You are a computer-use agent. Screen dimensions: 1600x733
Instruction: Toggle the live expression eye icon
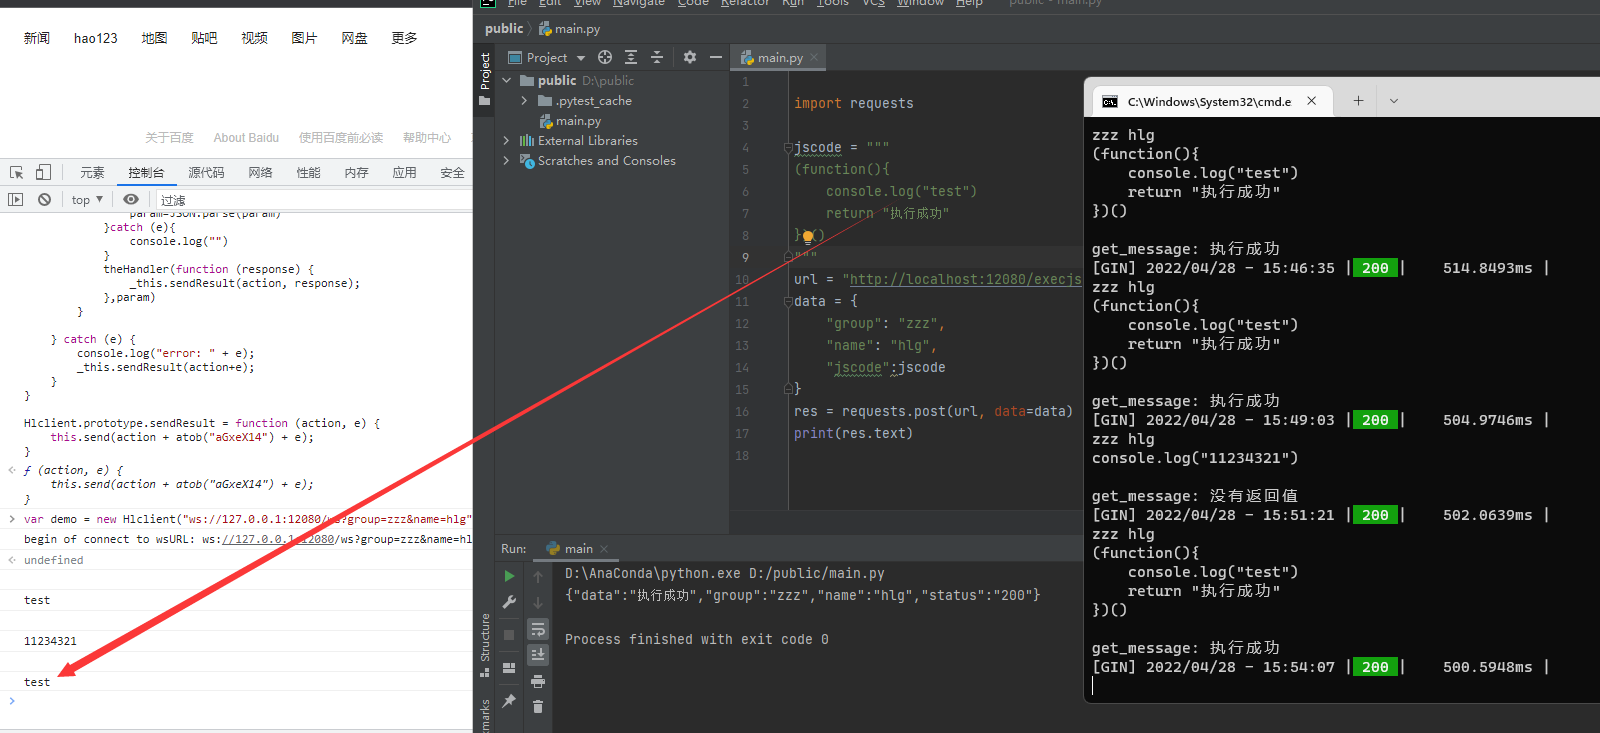130,200
